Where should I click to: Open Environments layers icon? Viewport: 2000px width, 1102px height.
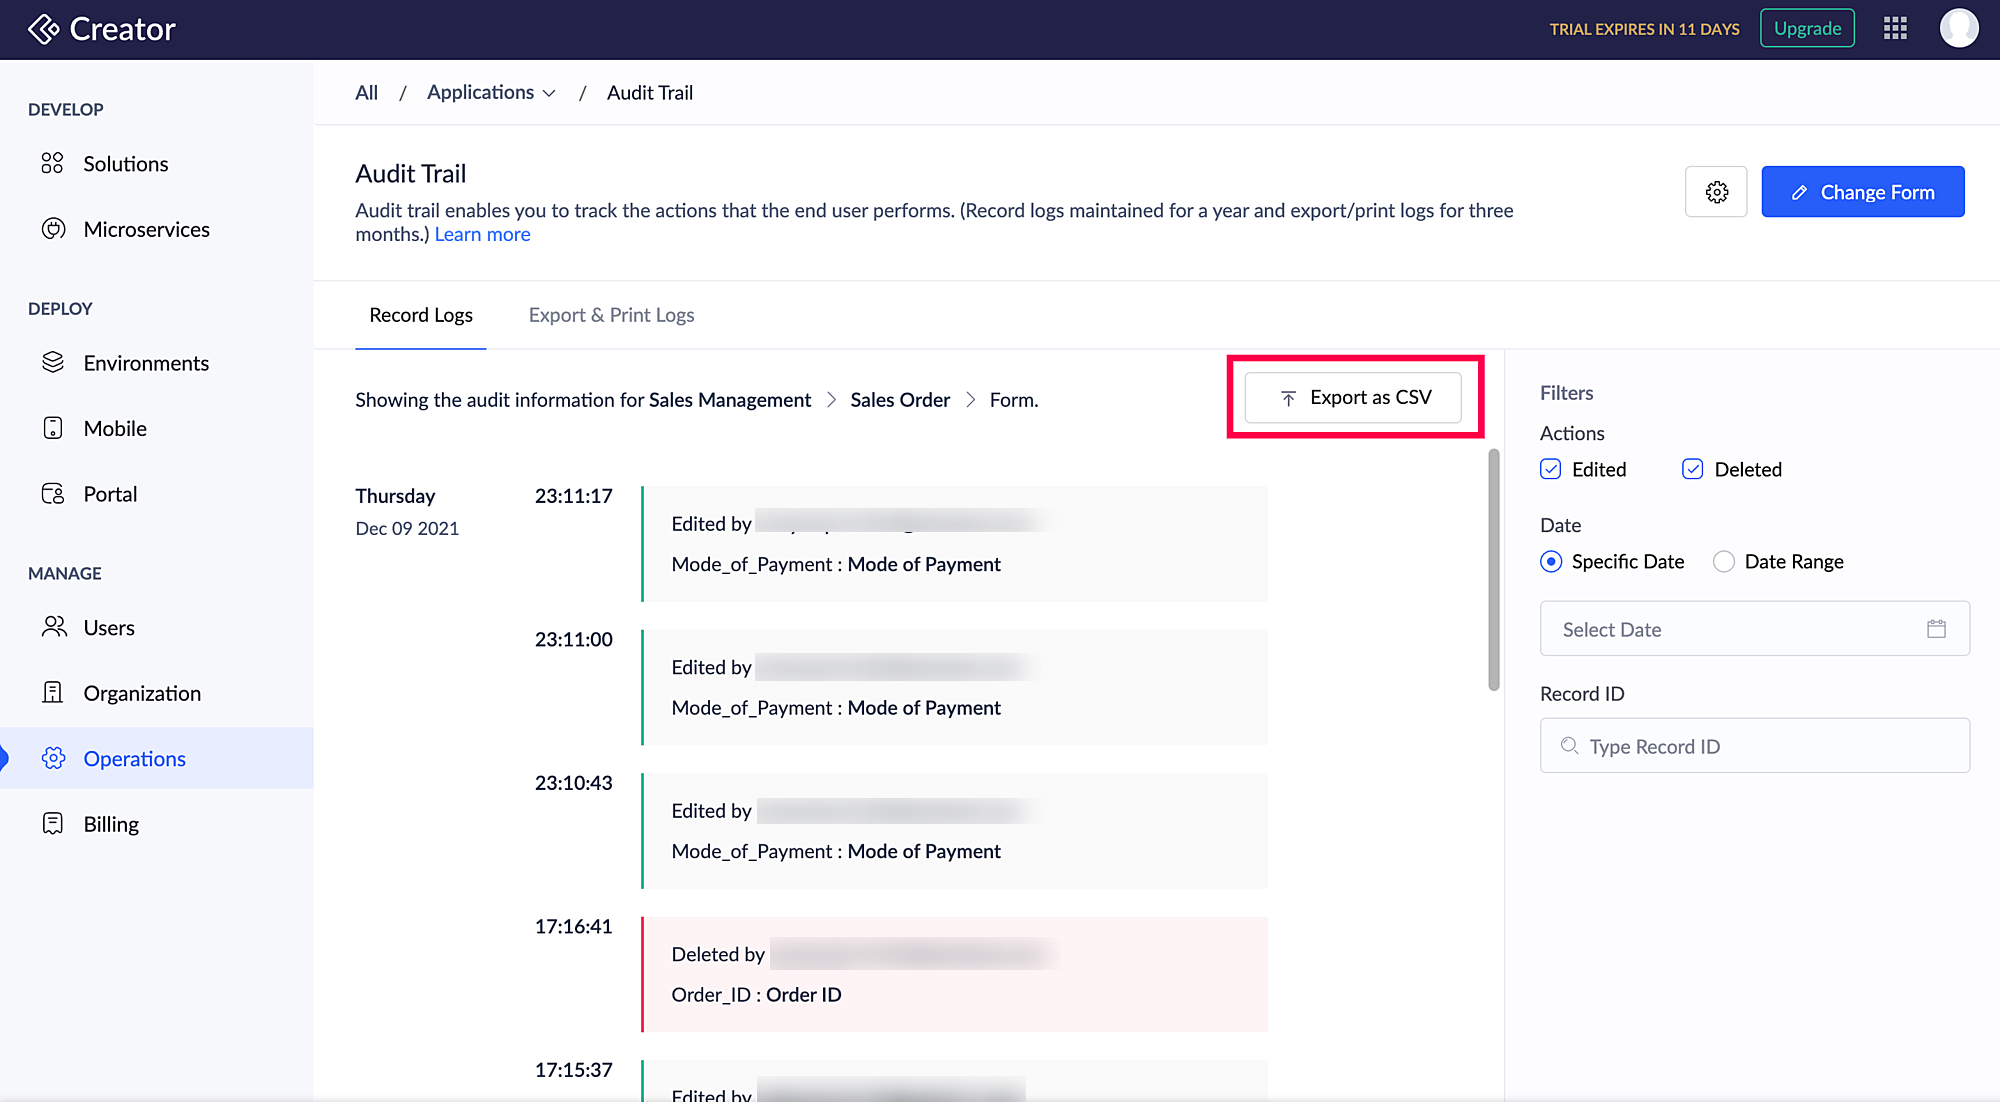[53, 362]
